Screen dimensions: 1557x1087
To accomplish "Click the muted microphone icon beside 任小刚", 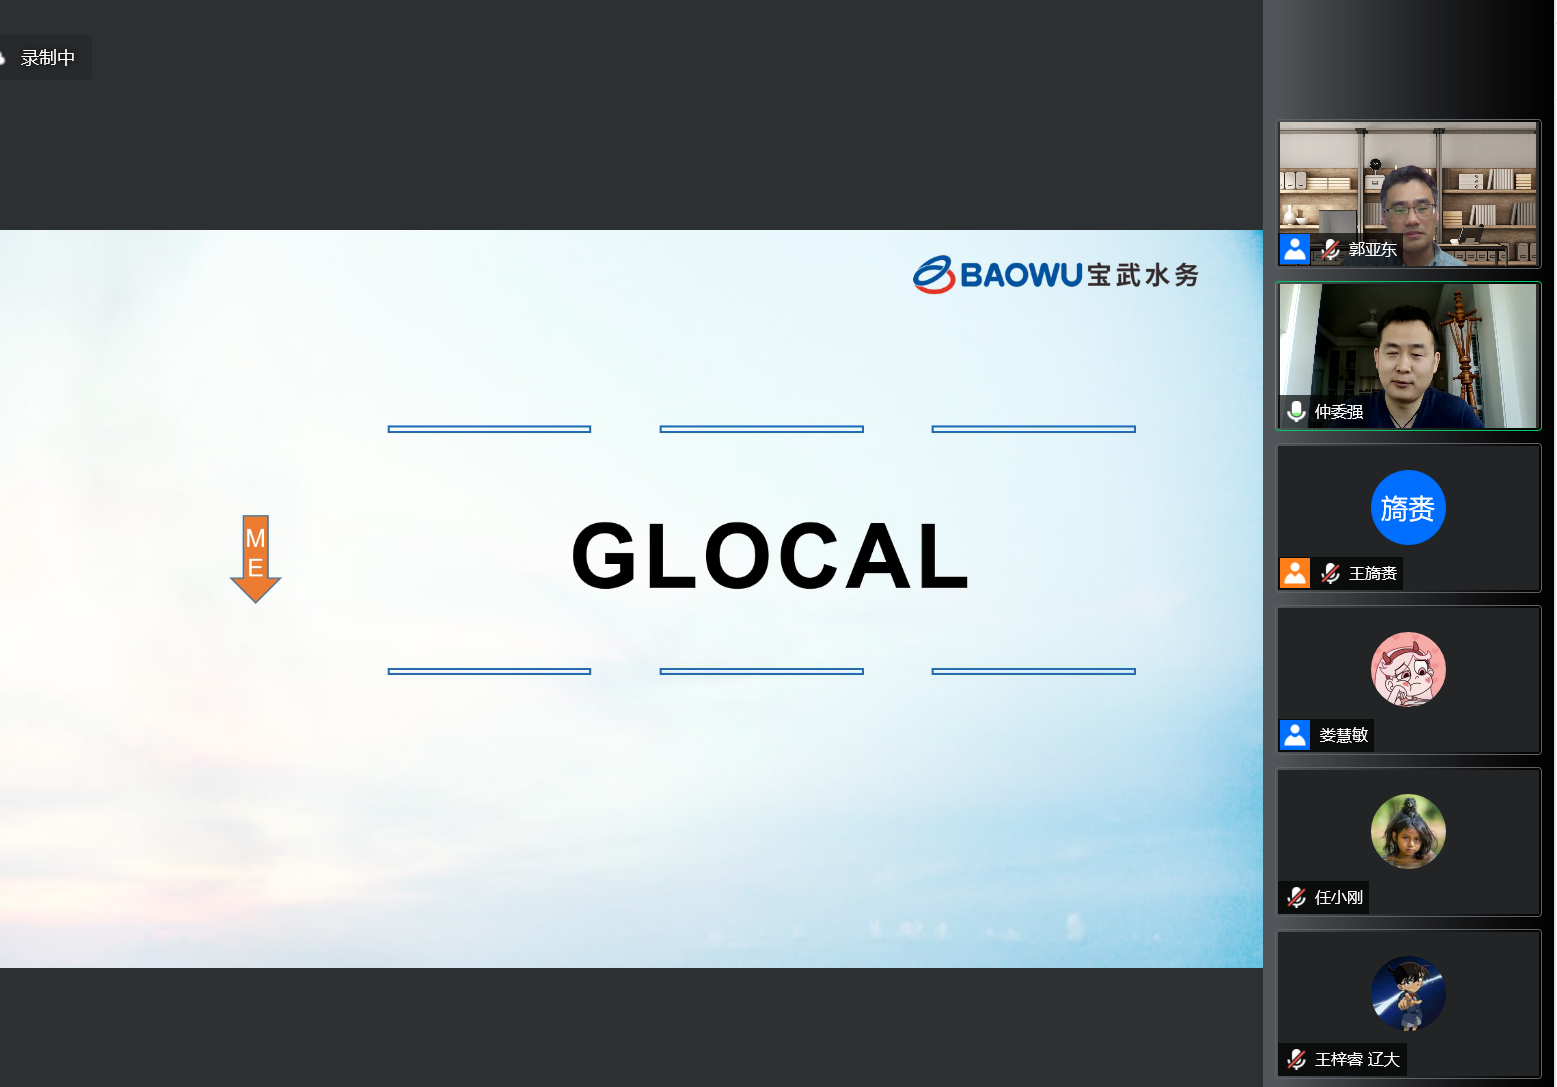I will pyautogui.click(x=1296, y=897).
